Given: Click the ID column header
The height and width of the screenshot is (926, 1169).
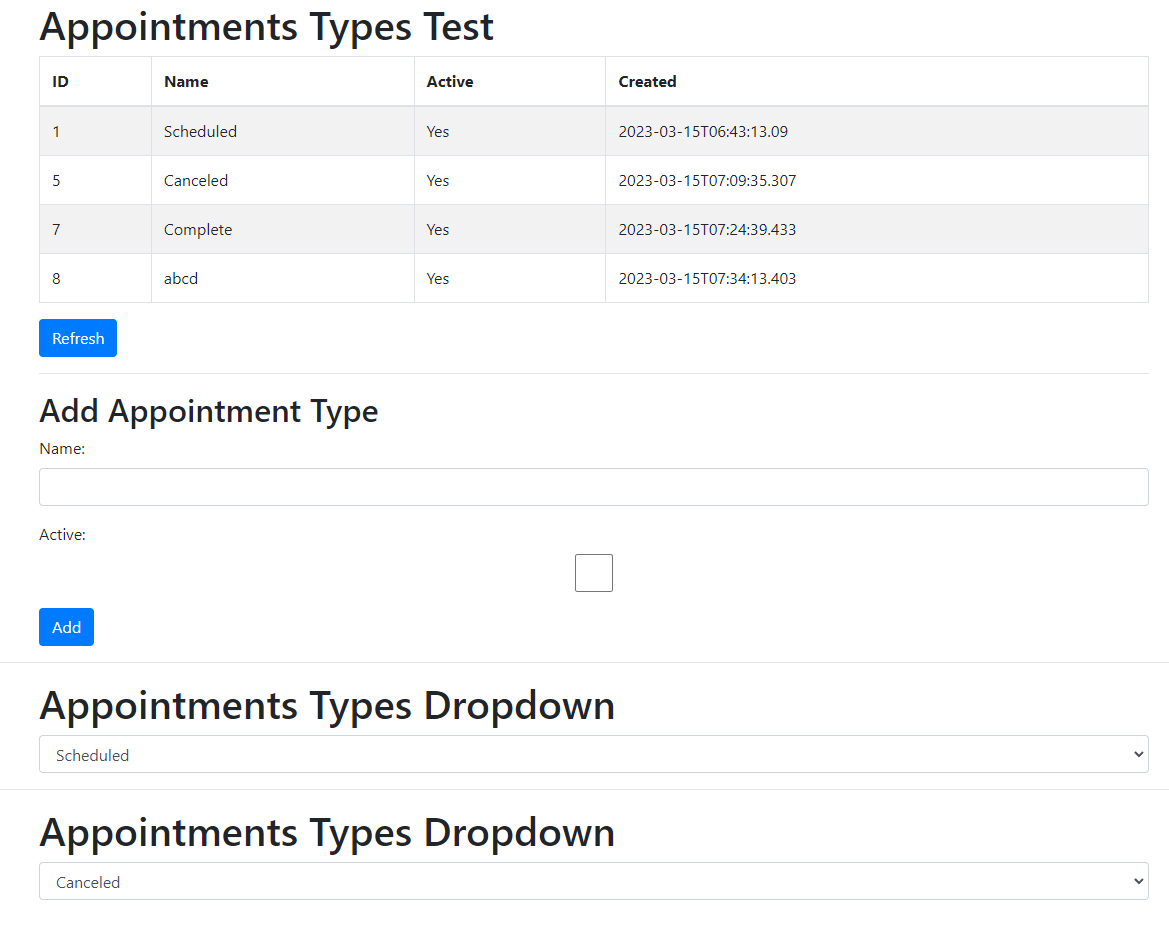Looking at the screenshot, I should point(61,82).
